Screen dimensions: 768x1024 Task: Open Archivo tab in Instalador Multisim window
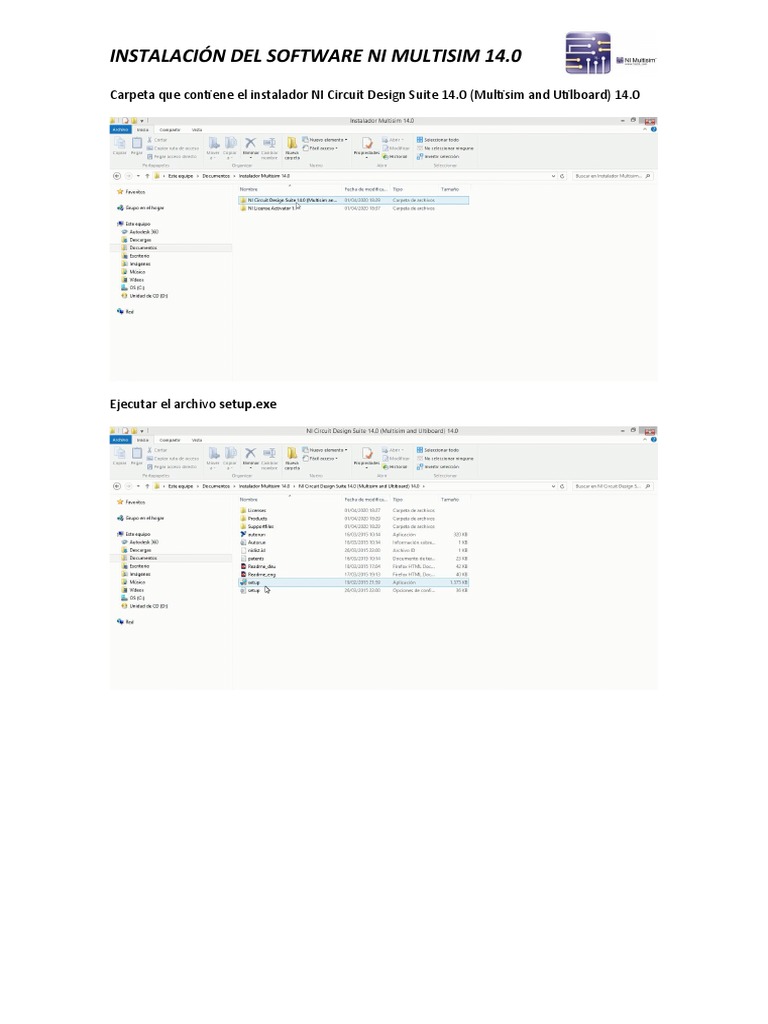tap(120, 129)
